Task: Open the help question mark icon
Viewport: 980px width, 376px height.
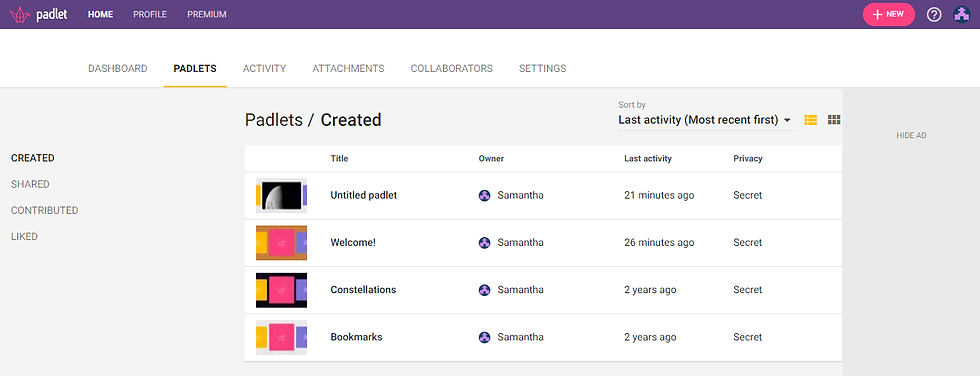Action: coord(934,14)
